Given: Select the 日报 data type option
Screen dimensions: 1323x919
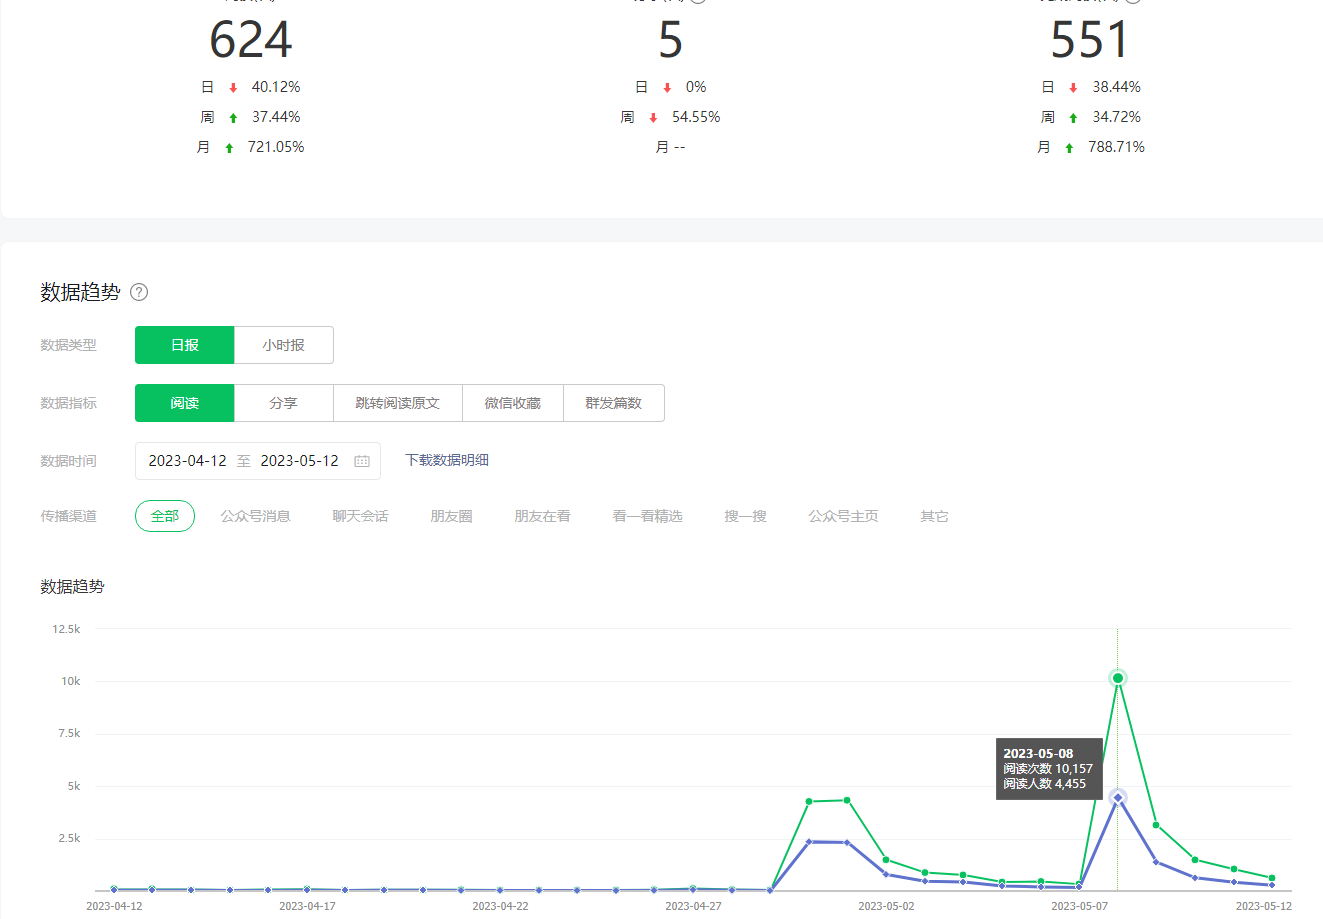Looking at the screenshot, I should [x=185, y=345].
